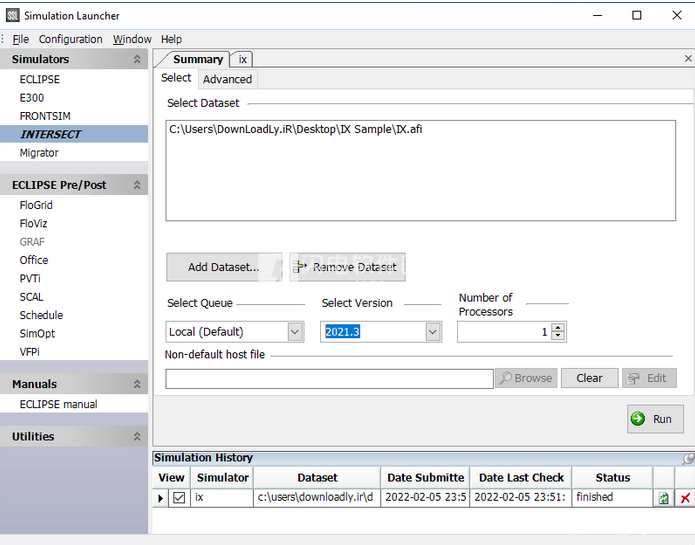Click the '2022-02-05 23:5' date submitted cell
The image size is (695, 545).
[x=426, y=498]
